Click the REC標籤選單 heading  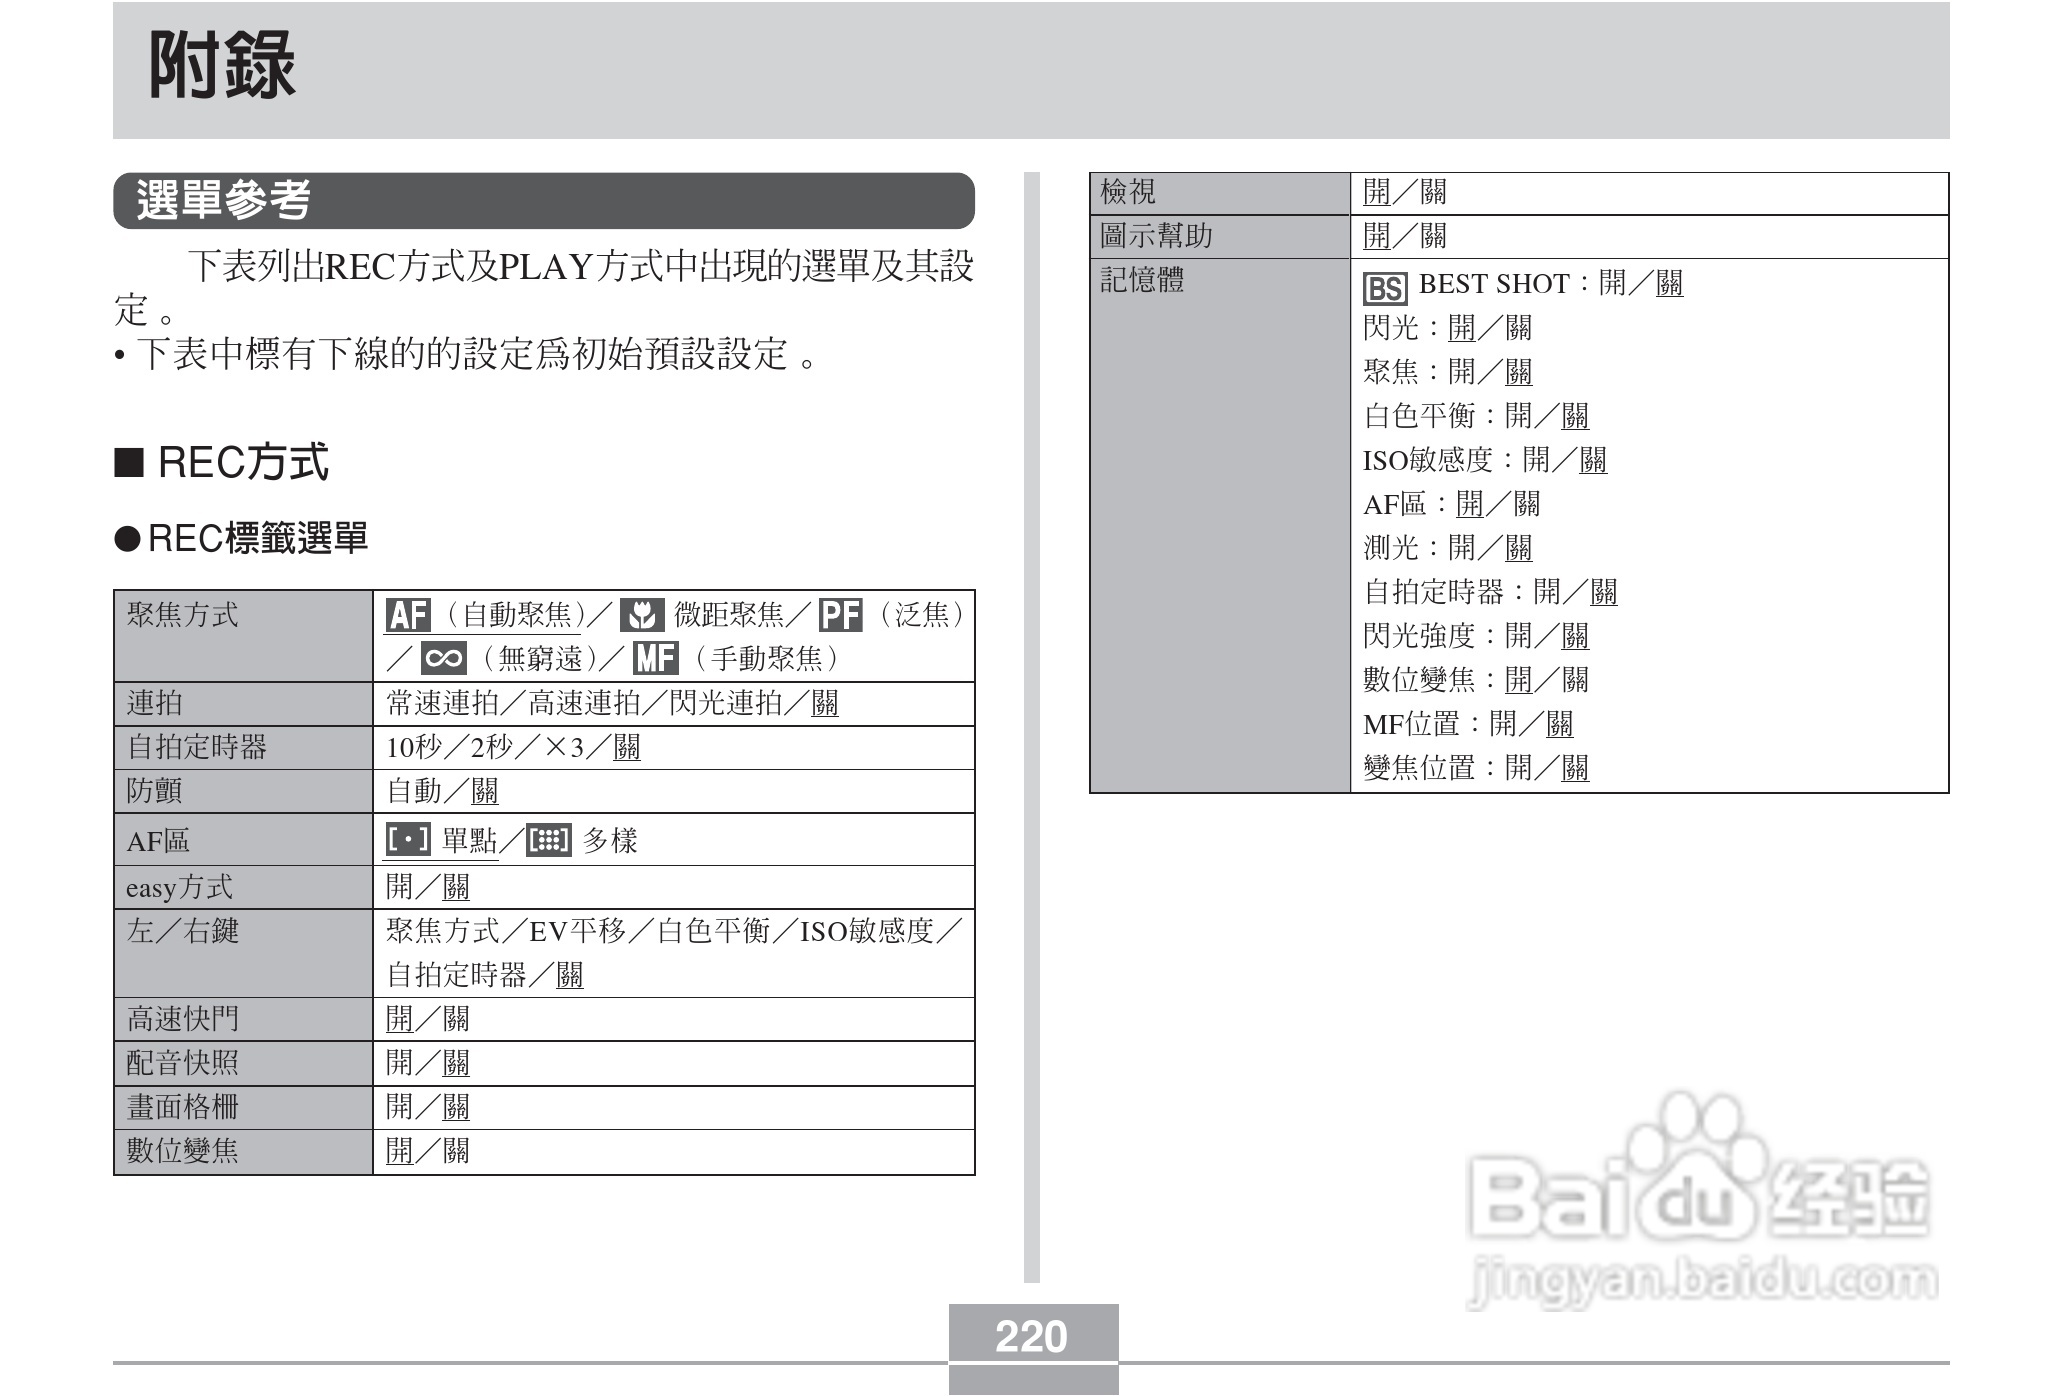point(257,538)
